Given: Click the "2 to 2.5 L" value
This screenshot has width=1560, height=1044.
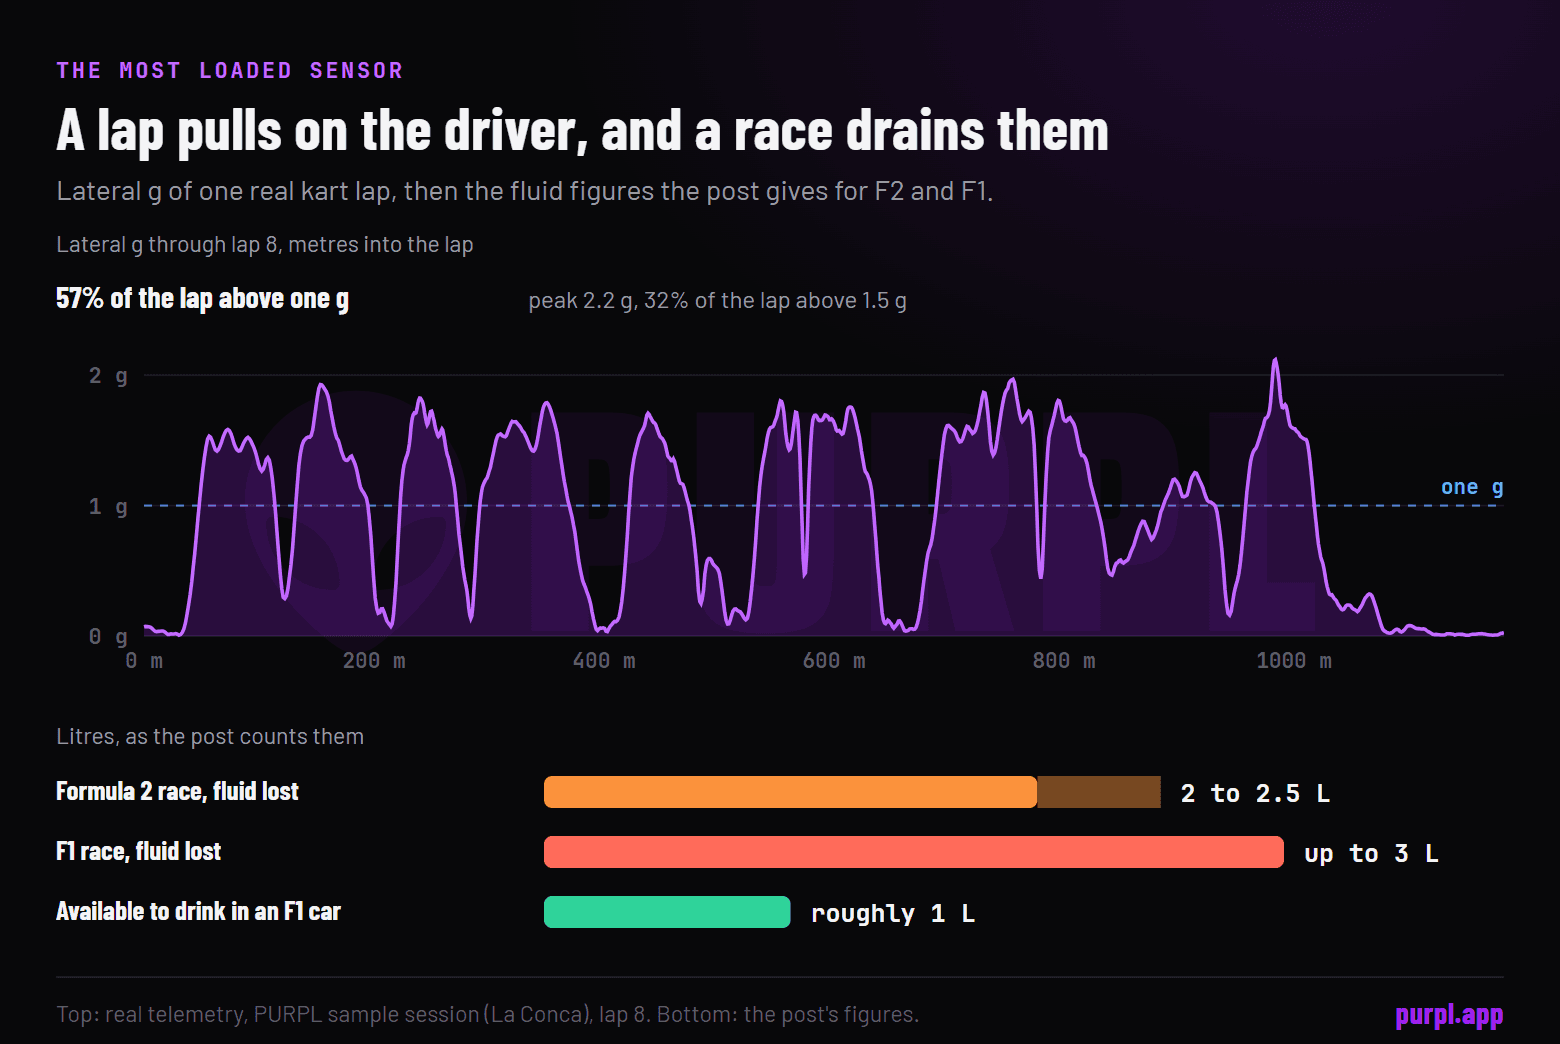Looking at the screenshot, I should [1255, 794].
